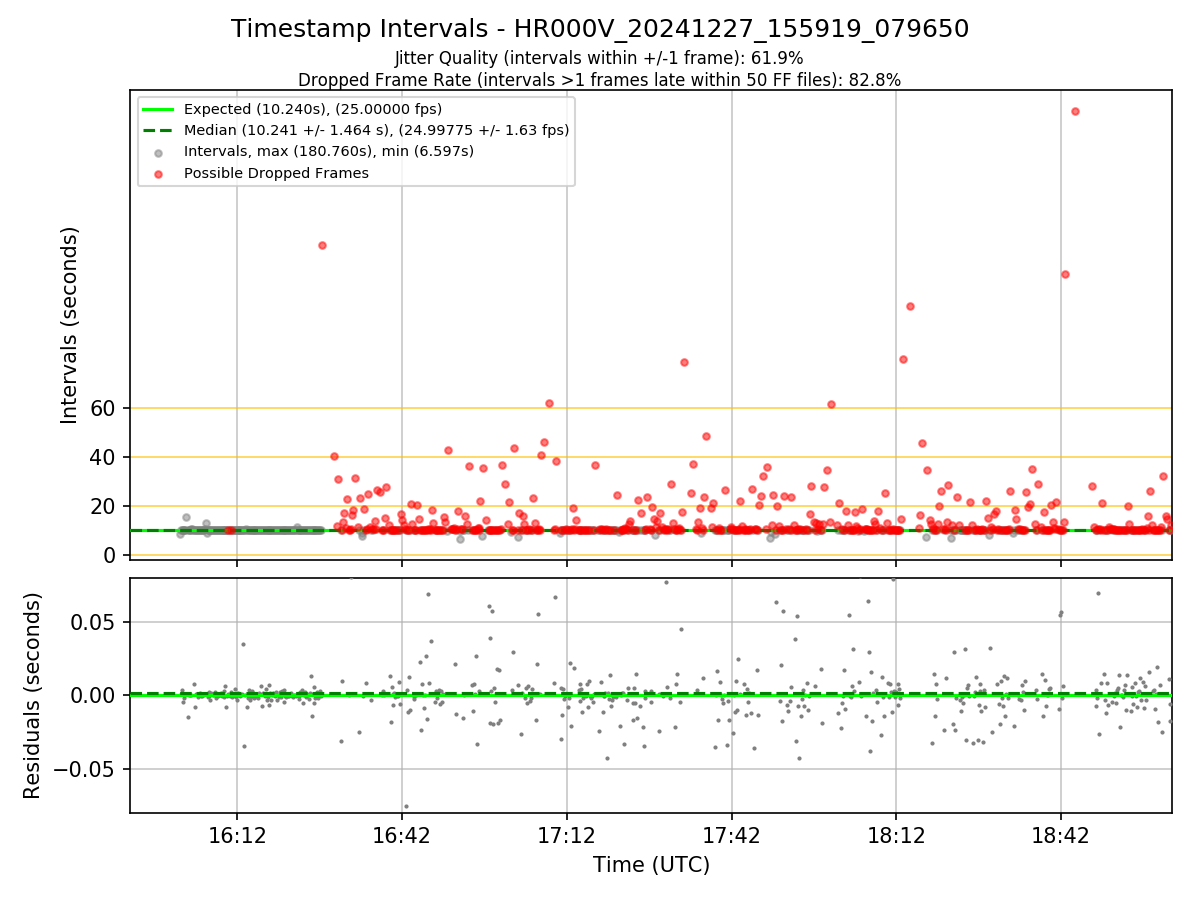The width and height of the screenshot is (1200, 900).
Task: Click the solid green line sample in legend
Action: tap(158, 109)
